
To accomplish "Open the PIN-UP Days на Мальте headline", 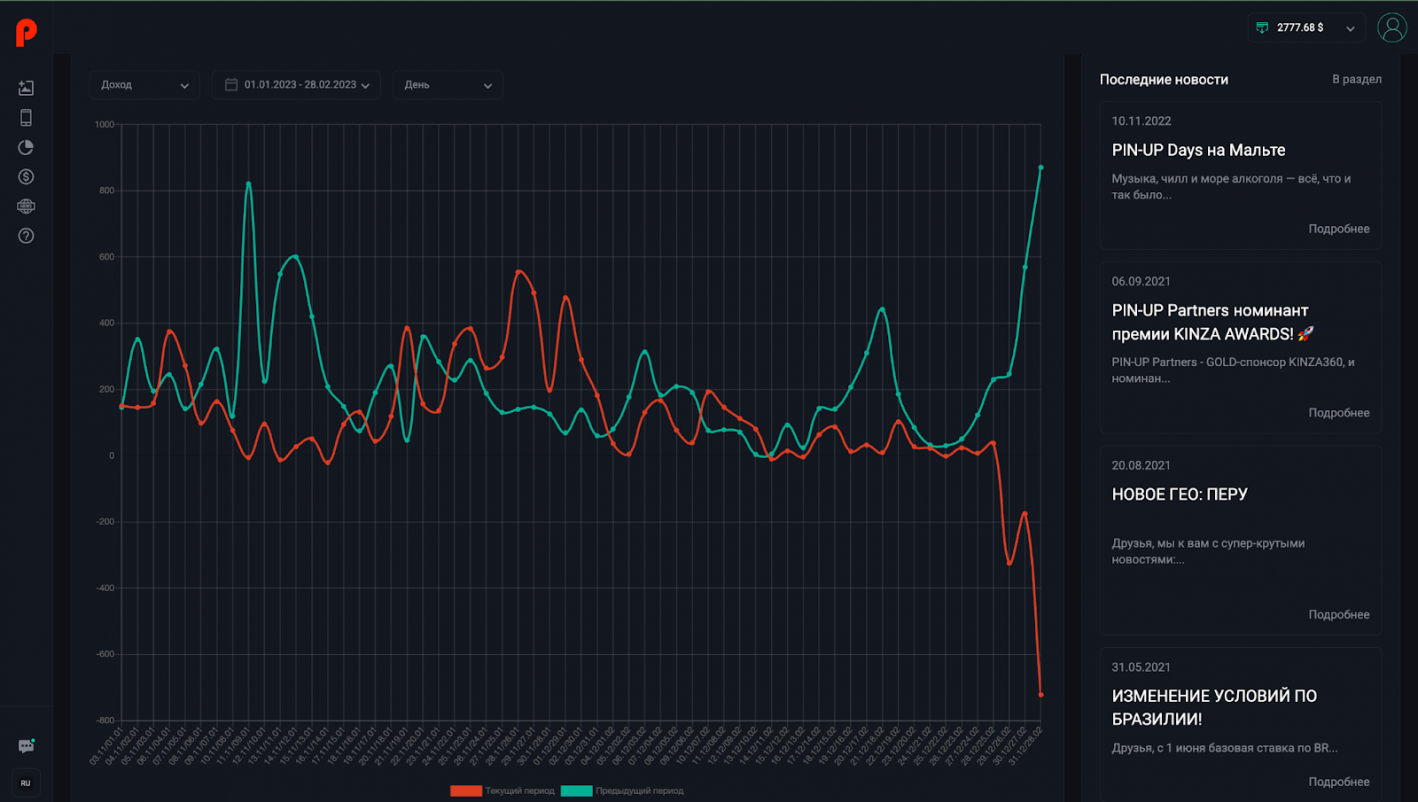I will point(1199,150).
